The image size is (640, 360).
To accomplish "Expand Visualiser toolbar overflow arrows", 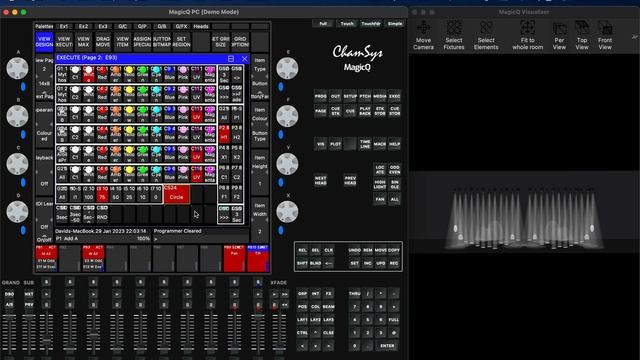I will pos(635,37).
